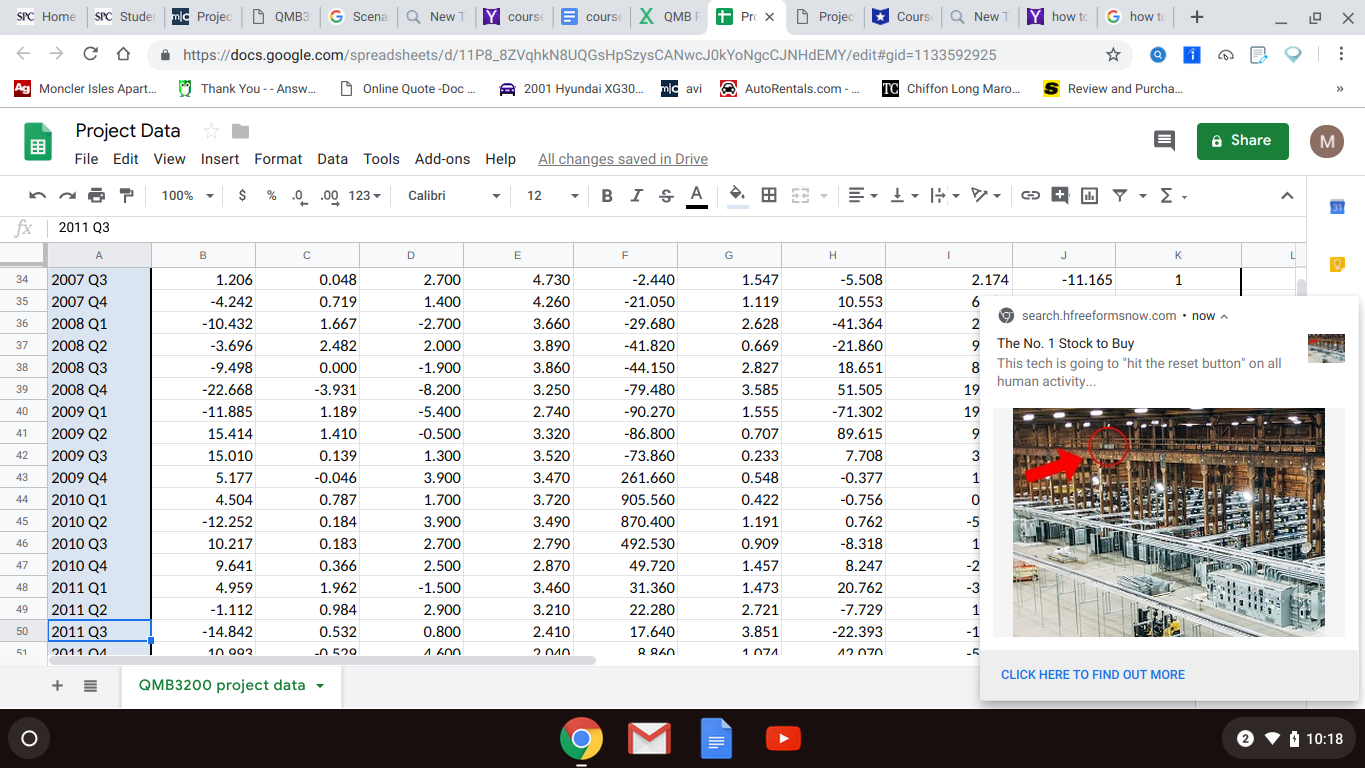Open the zoom 100% dropdown
This screenshot has width=1365, height=768.
[187, 196]
